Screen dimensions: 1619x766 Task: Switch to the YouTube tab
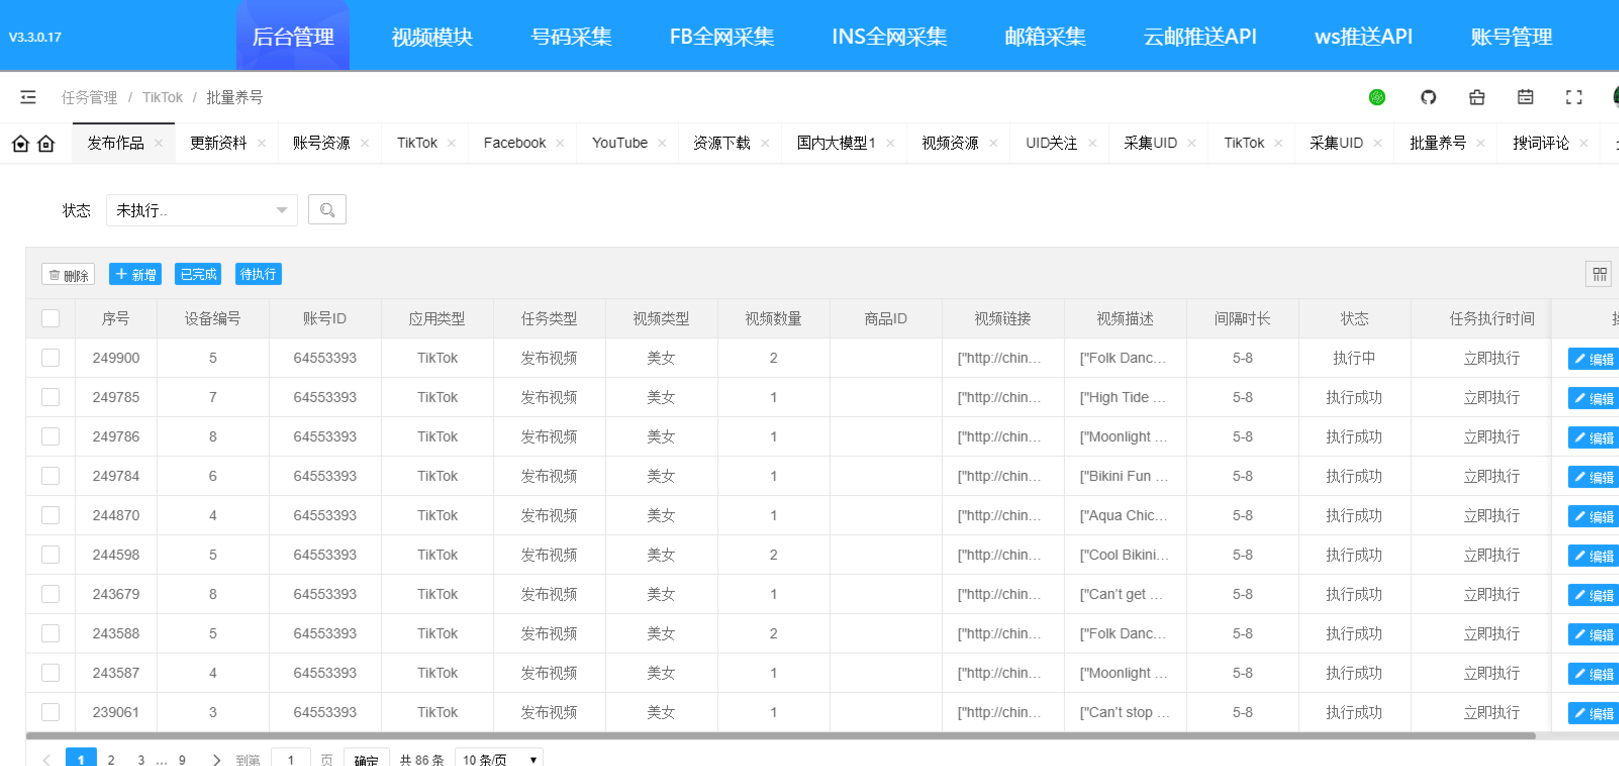click(x=620, y=143)
